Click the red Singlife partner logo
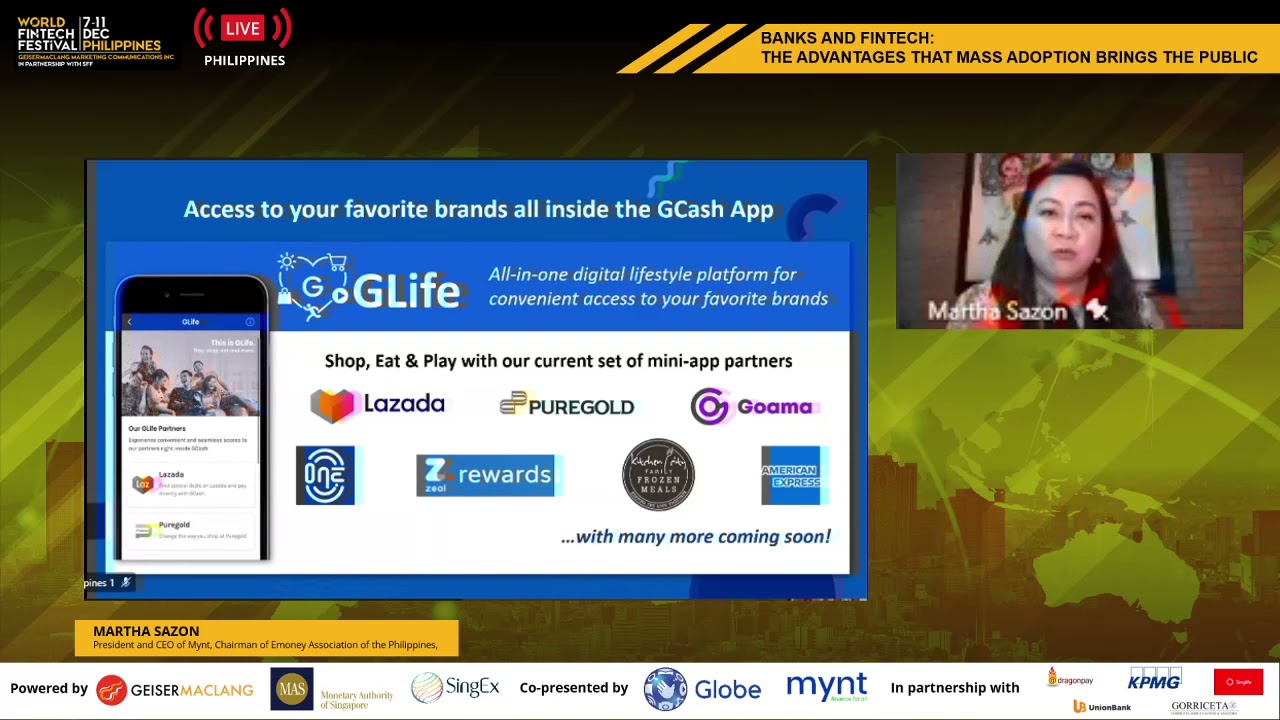Viewport: 1280px width, 720px height. (1238, 682)
